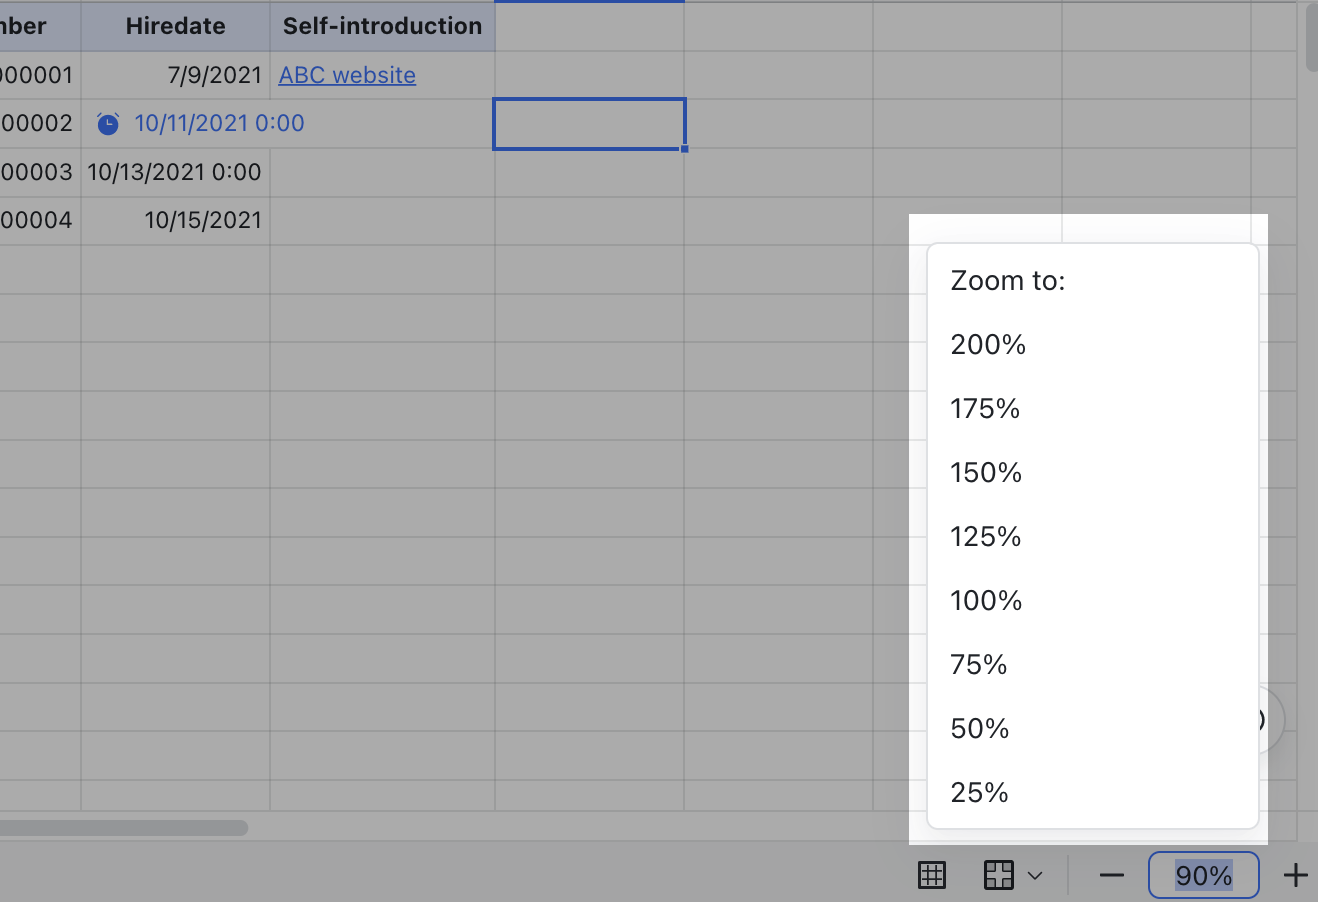
Task: Expand the freeze panes dropdown arrow
Action: pyautogui.click(x=1035, y=876)
